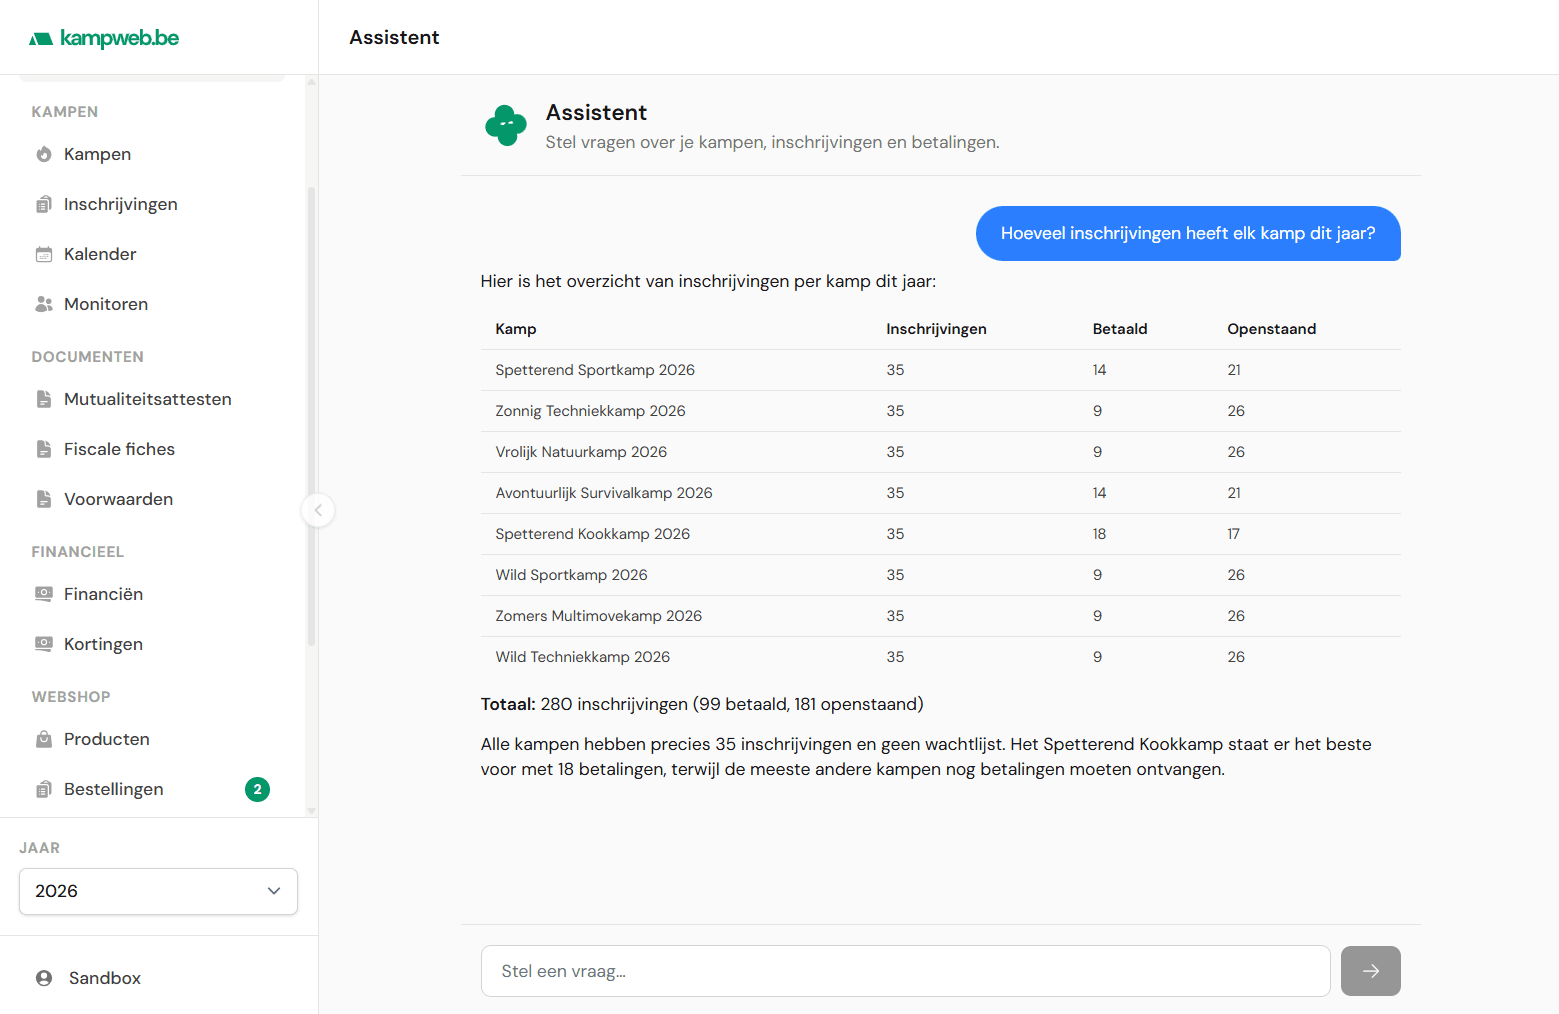Click the Monitoren people icon
The image size is (1559, 1014).
[x=44, y=304]
